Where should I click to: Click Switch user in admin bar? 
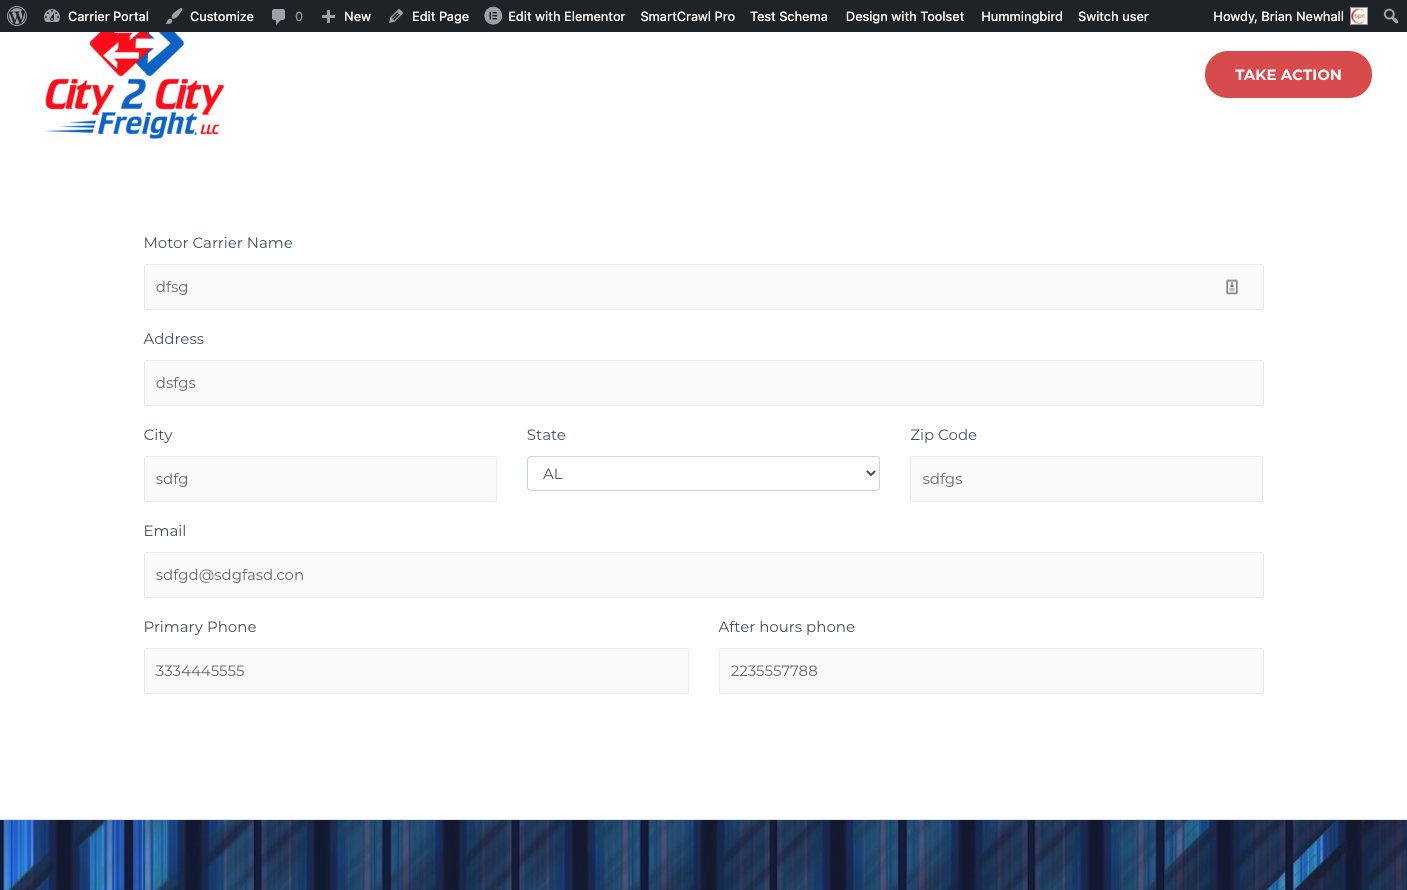coord(1113,16)
